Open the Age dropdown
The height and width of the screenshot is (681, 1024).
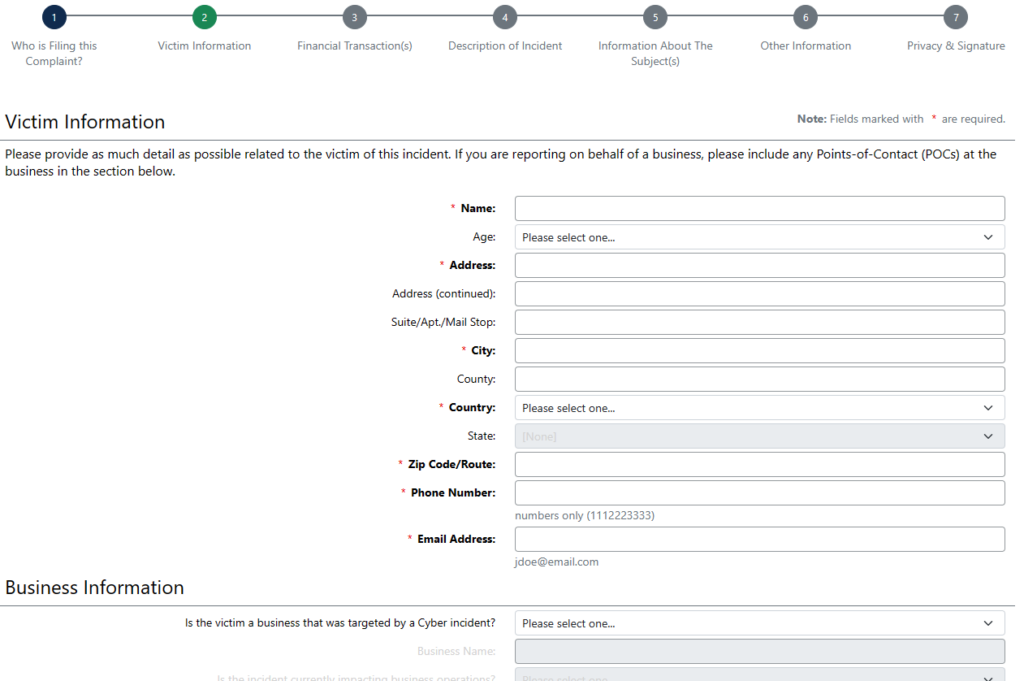click(x=758, y=237)
